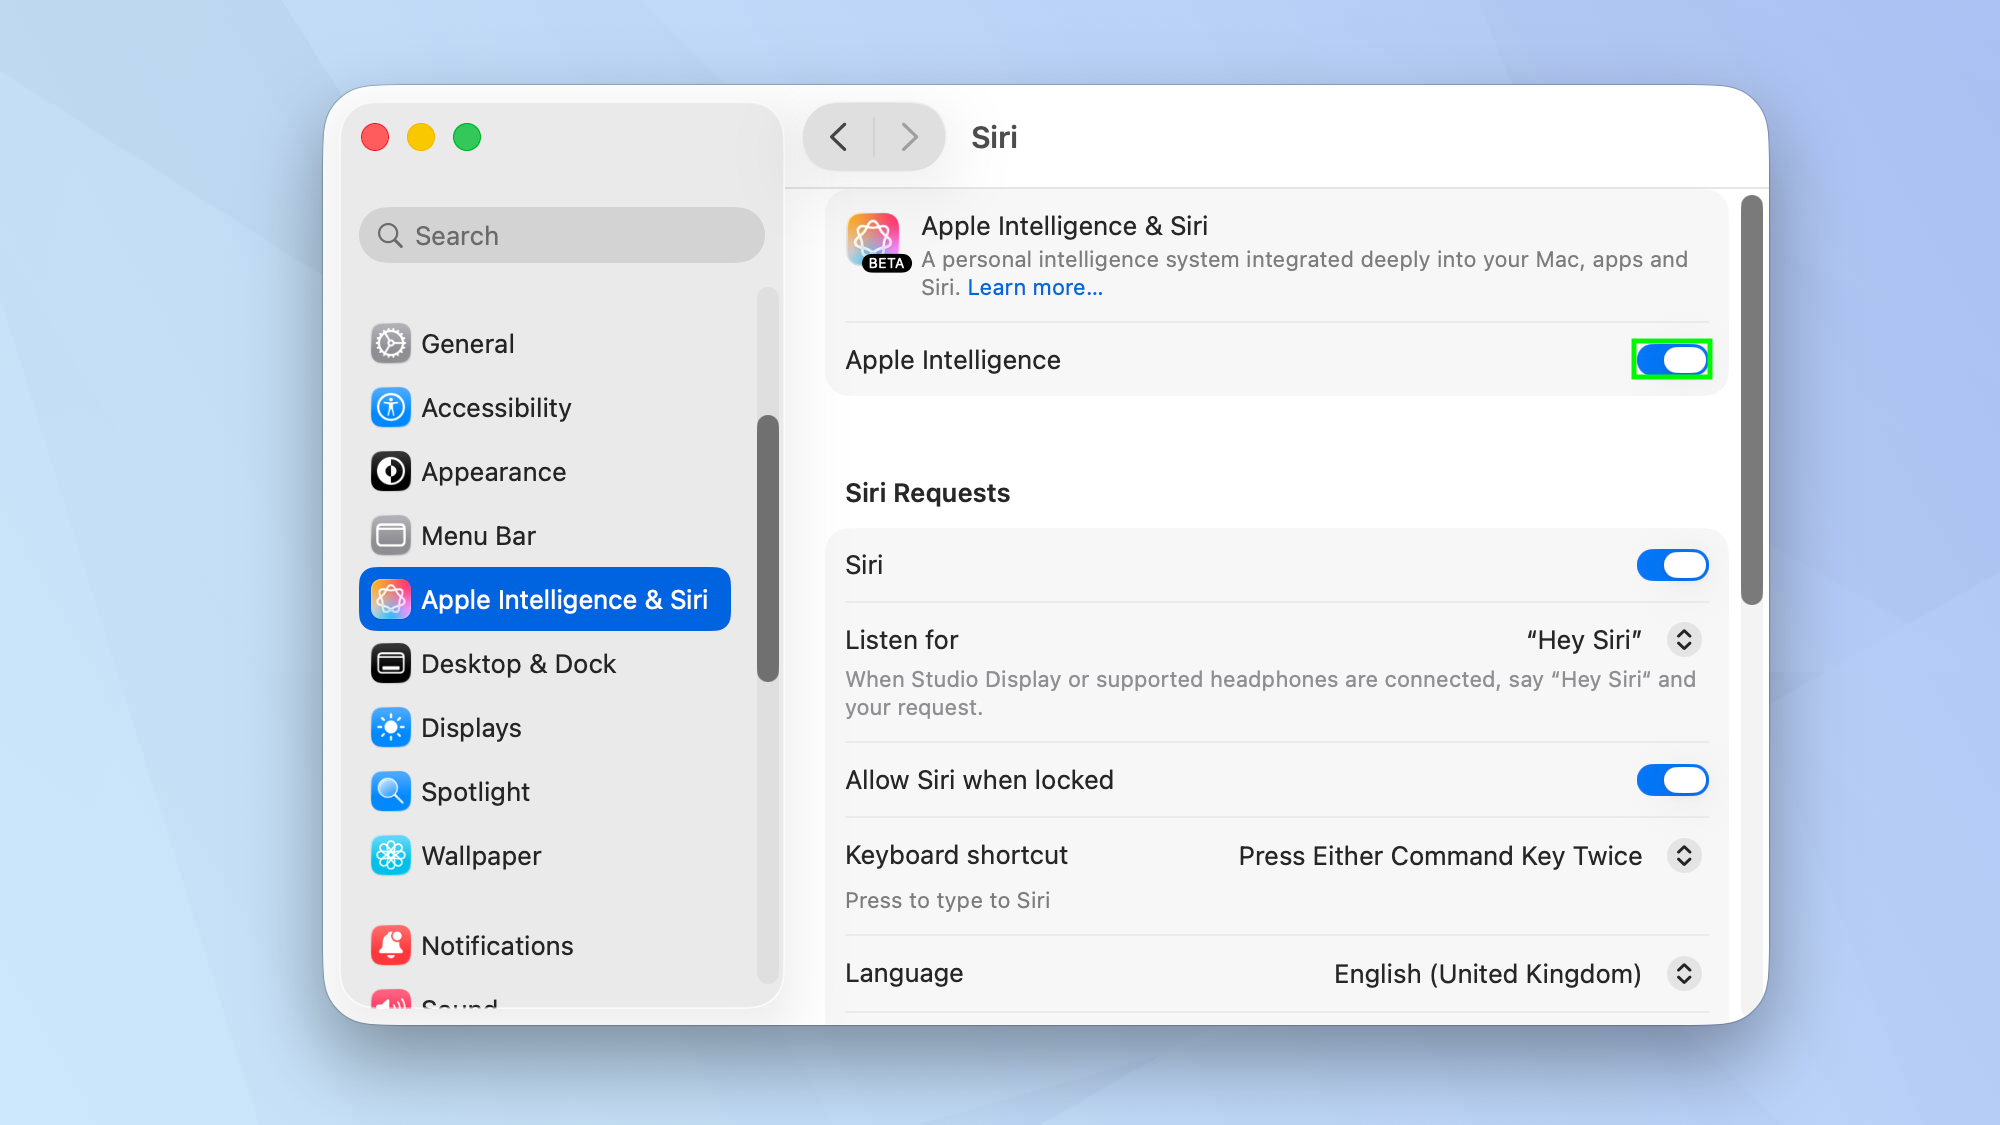This screenshot has width=2000, height=1125.
Task: Click the Apple Intelligence & Siri sidebar icon
Action: [390, 599]
